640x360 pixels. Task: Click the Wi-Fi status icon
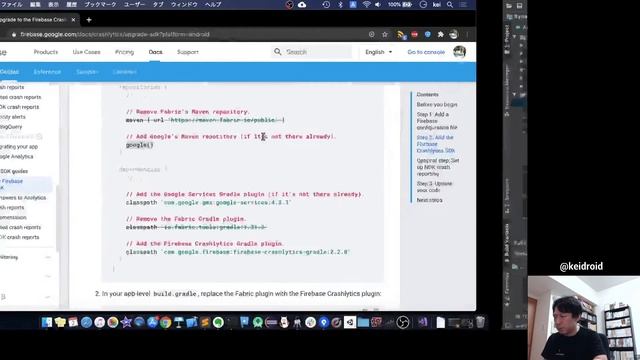[x=366, y=4]
